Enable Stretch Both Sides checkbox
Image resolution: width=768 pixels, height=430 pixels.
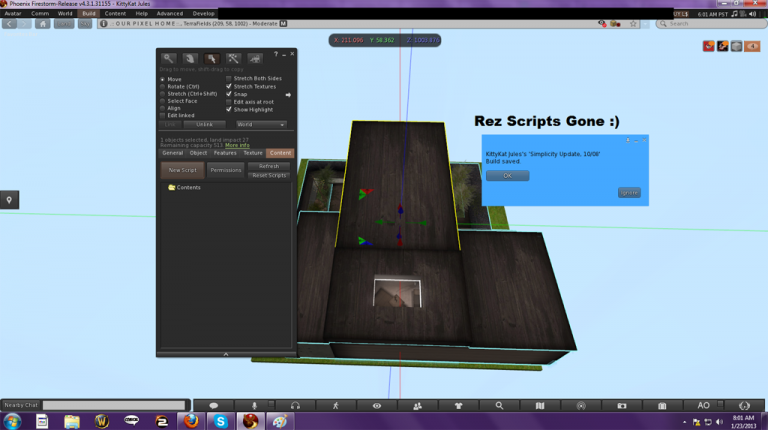[x=229, y=78]
